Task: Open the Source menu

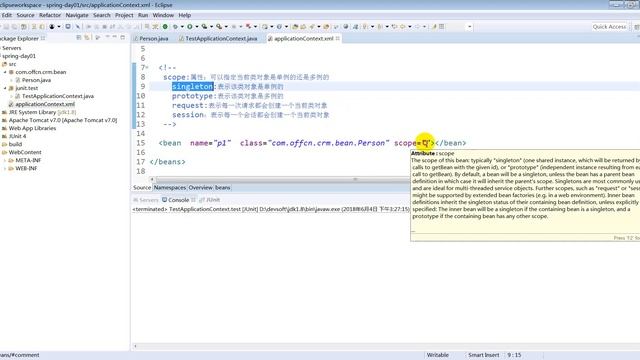Action: click(25, 15)
